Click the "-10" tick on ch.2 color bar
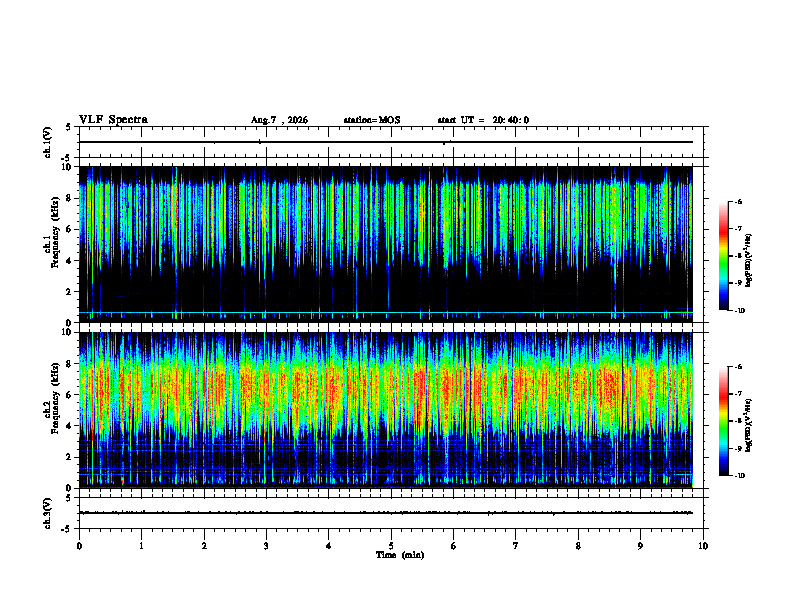Screen dimensions: 792x612 coord(740,476)
